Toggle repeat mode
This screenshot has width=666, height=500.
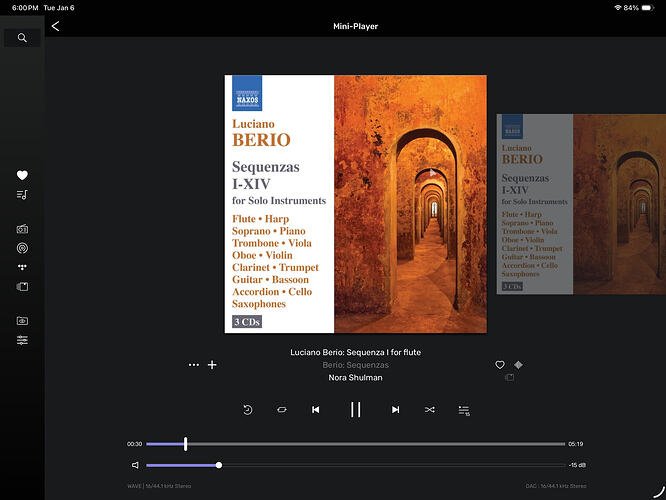[282, 410]
